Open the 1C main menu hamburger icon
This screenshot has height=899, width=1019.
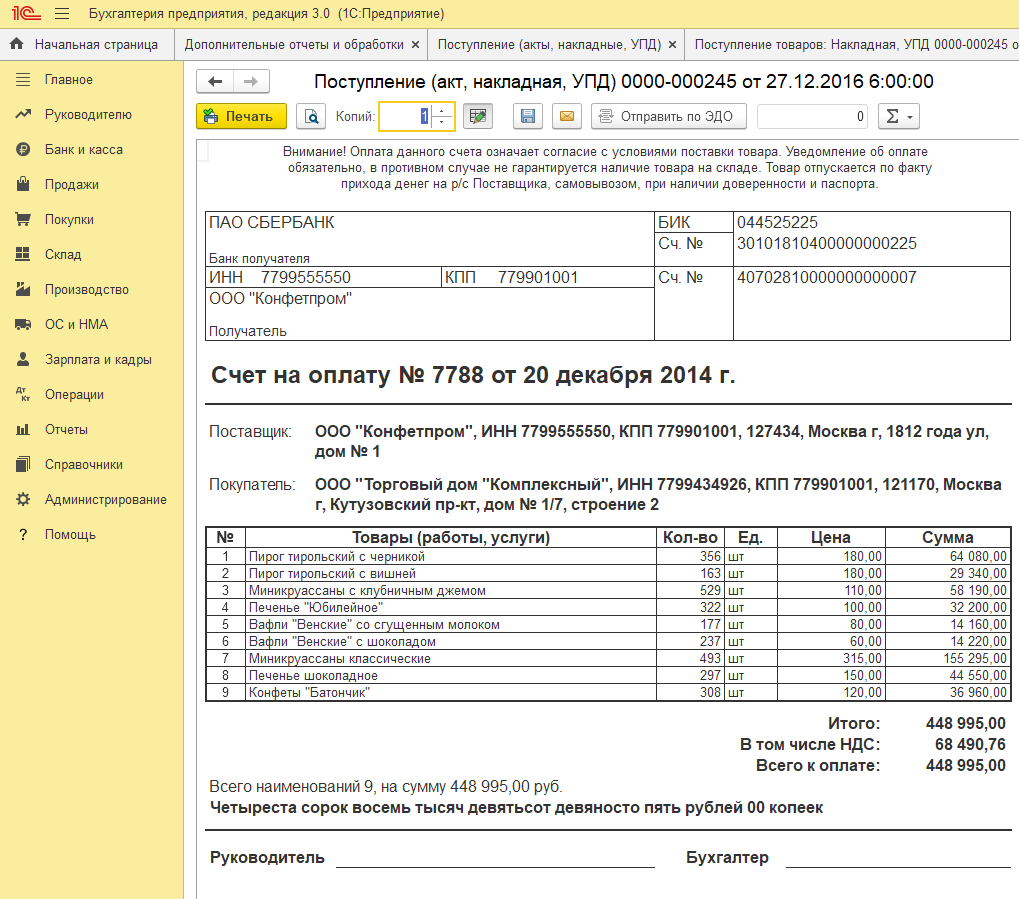62,14
